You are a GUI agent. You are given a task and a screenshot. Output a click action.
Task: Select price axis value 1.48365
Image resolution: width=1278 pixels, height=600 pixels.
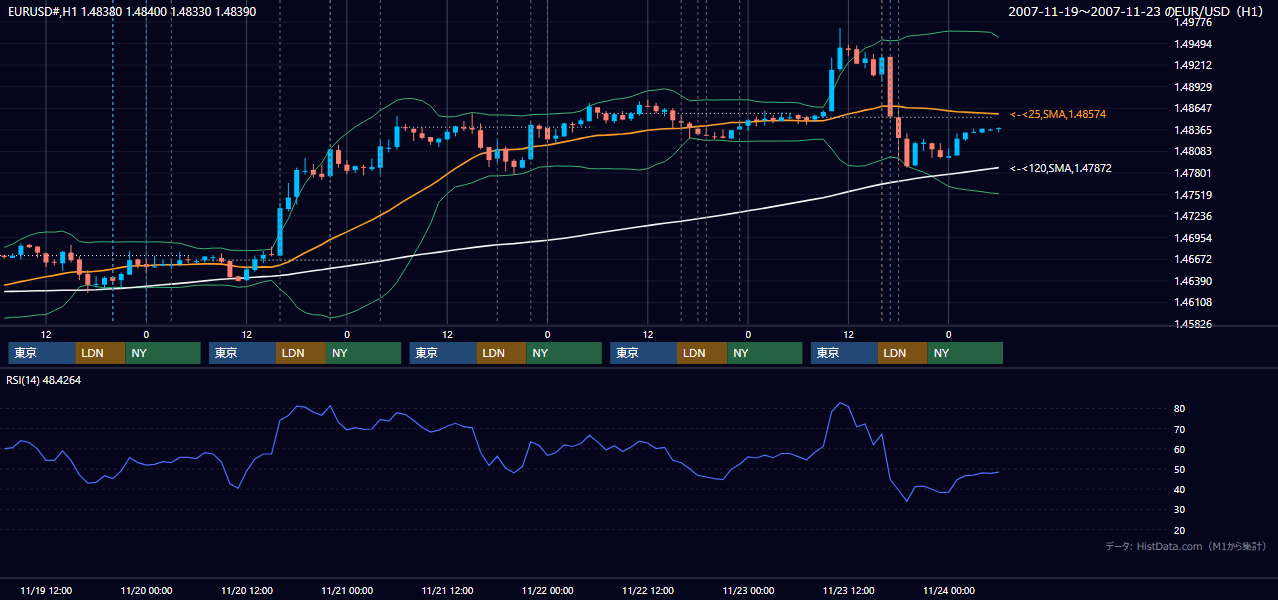coord(1193,130)
